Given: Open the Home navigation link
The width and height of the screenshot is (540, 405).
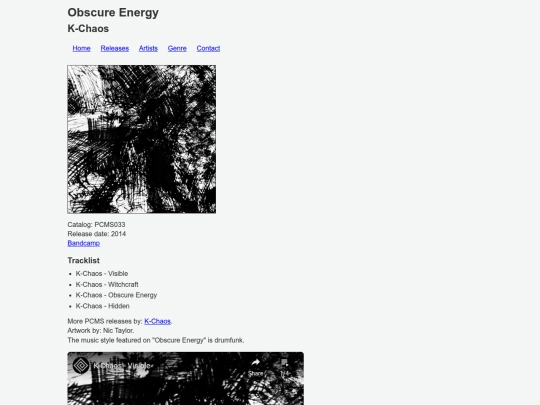Looking at the screenshot, I should click(81, 48).
